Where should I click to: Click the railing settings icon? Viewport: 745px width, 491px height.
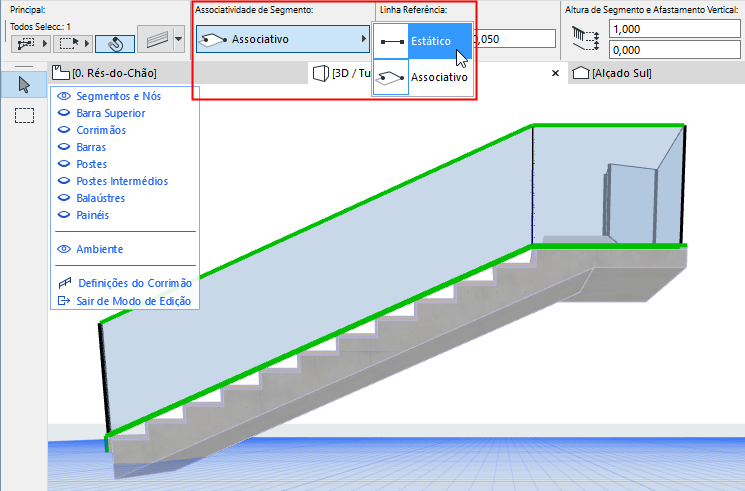click(64, 283)
